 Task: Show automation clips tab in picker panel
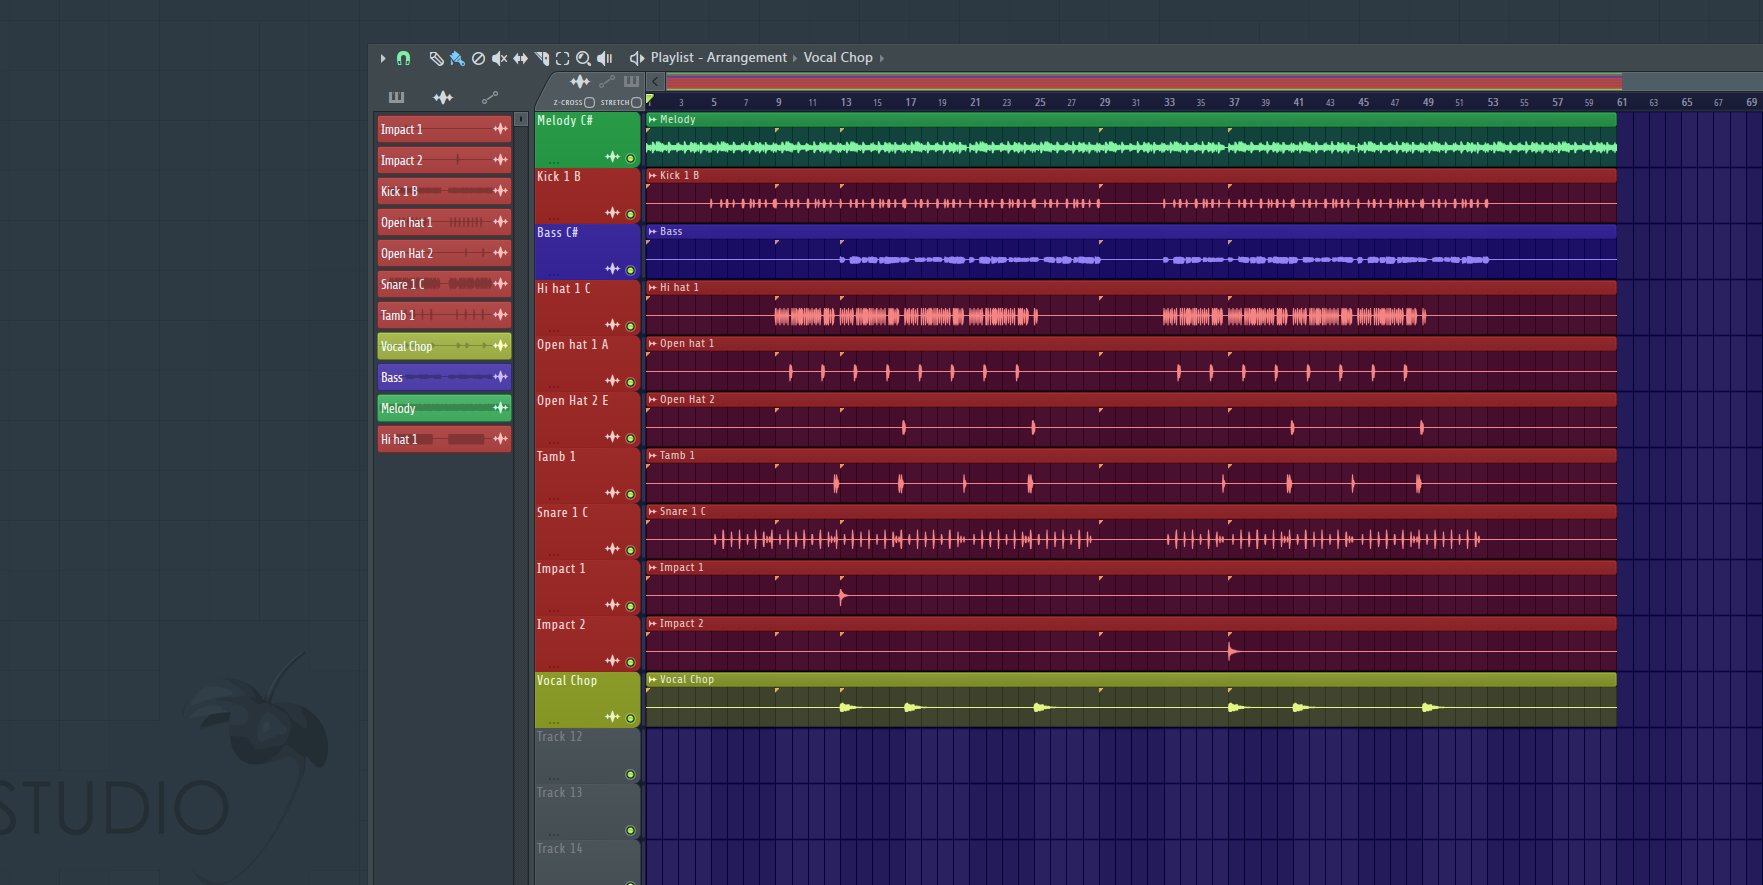489,97
